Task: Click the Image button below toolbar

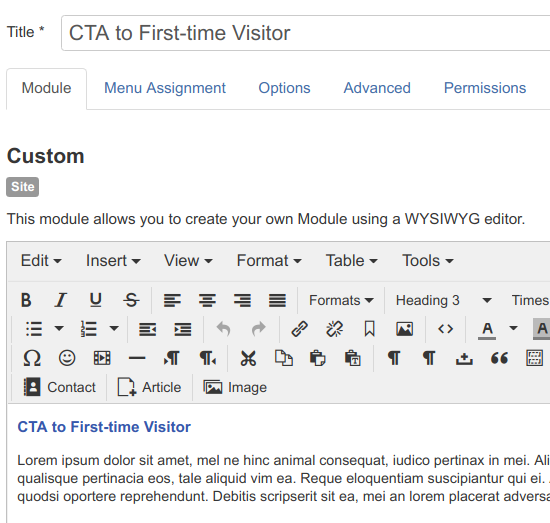Action: coord(235,387)
